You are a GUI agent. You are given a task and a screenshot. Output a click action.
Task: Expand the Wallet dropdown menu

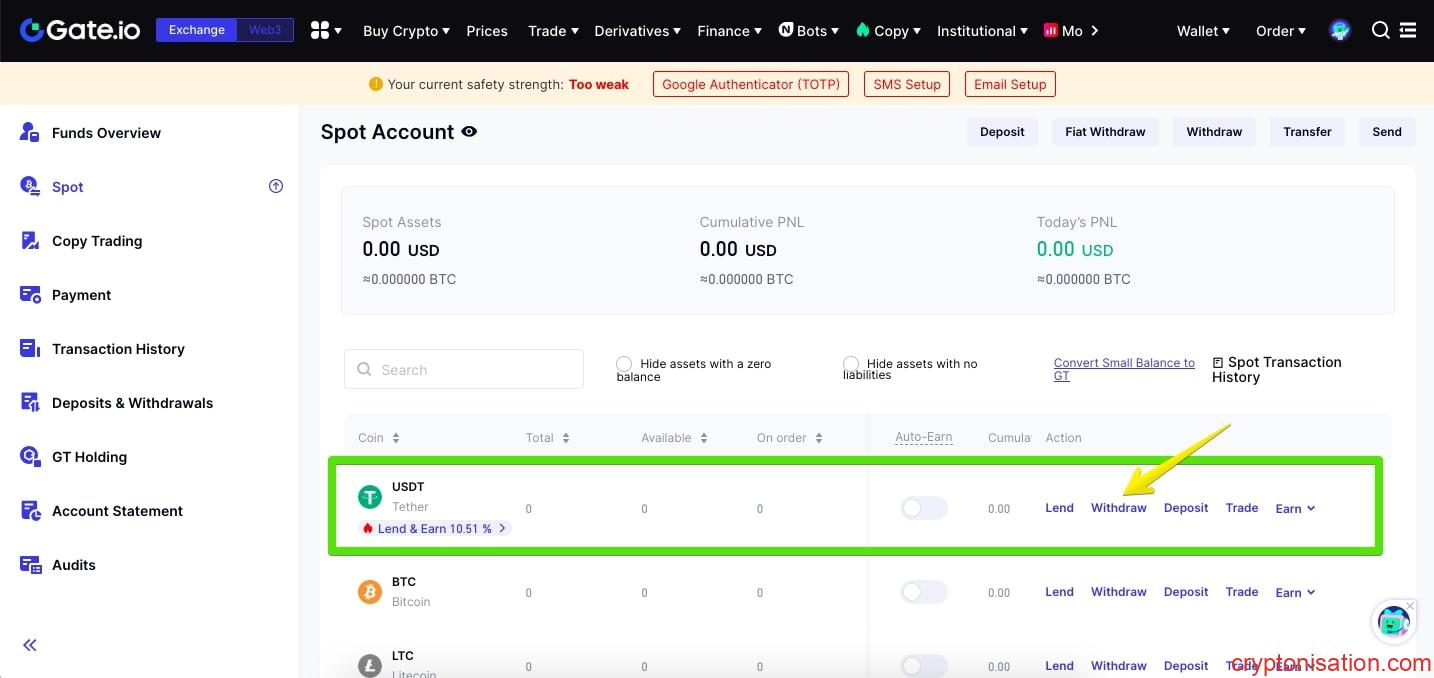[x=1203, y=31]
